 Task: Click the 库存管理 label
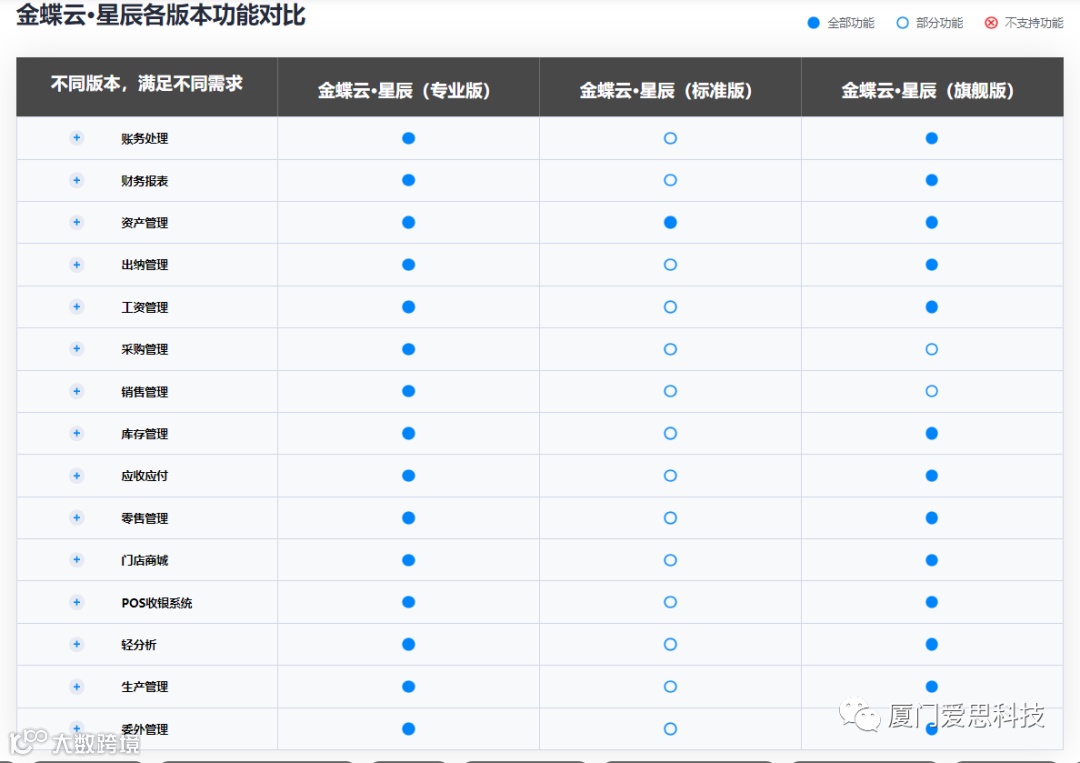pyautogui.click(x=145, y=434)
